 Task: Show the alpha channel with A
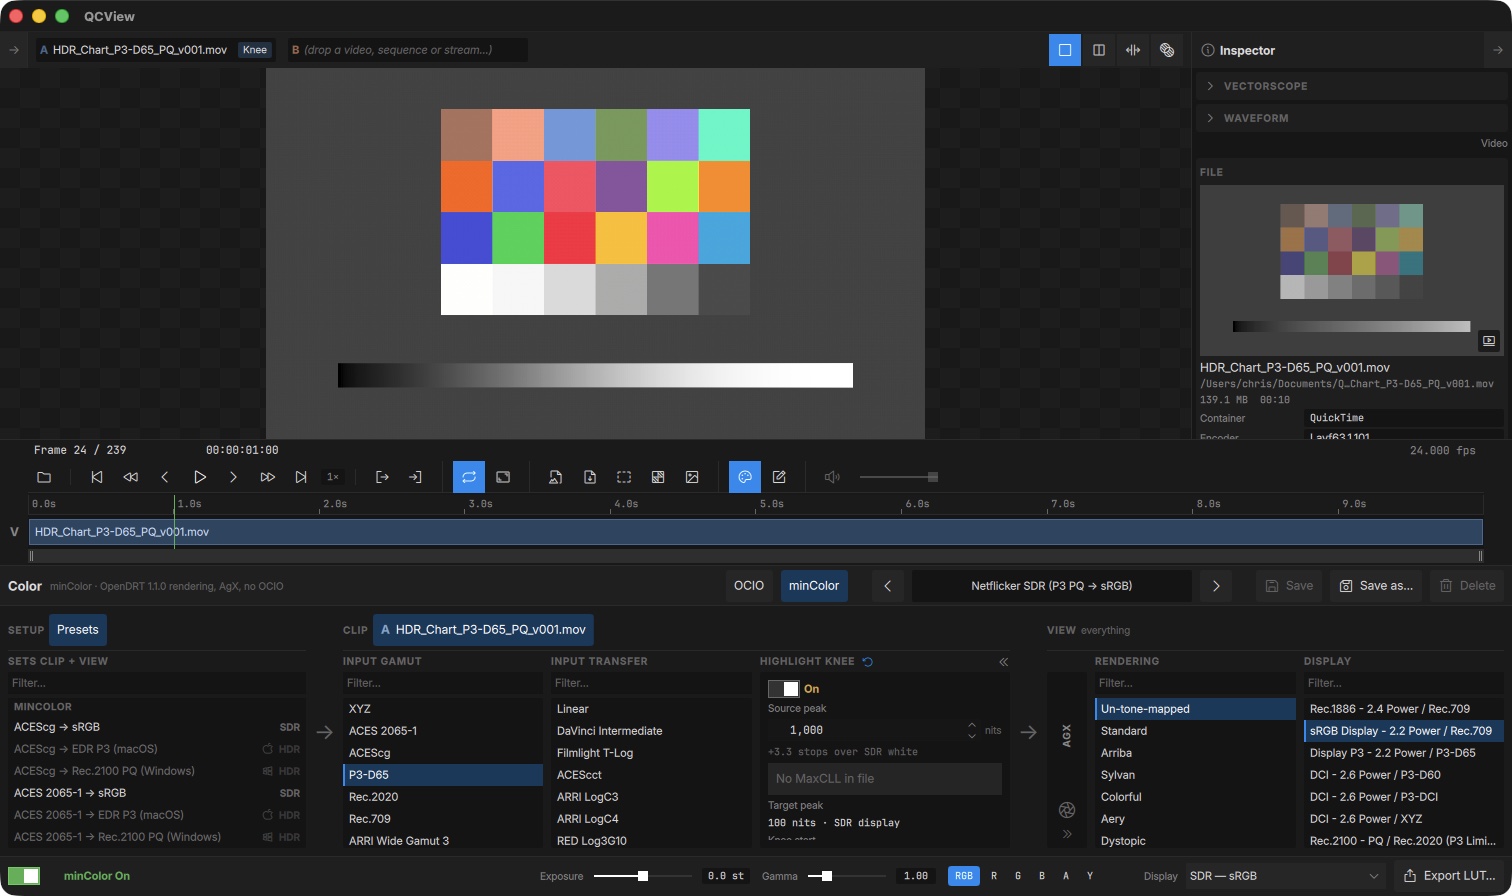[x=1066, y=876]
